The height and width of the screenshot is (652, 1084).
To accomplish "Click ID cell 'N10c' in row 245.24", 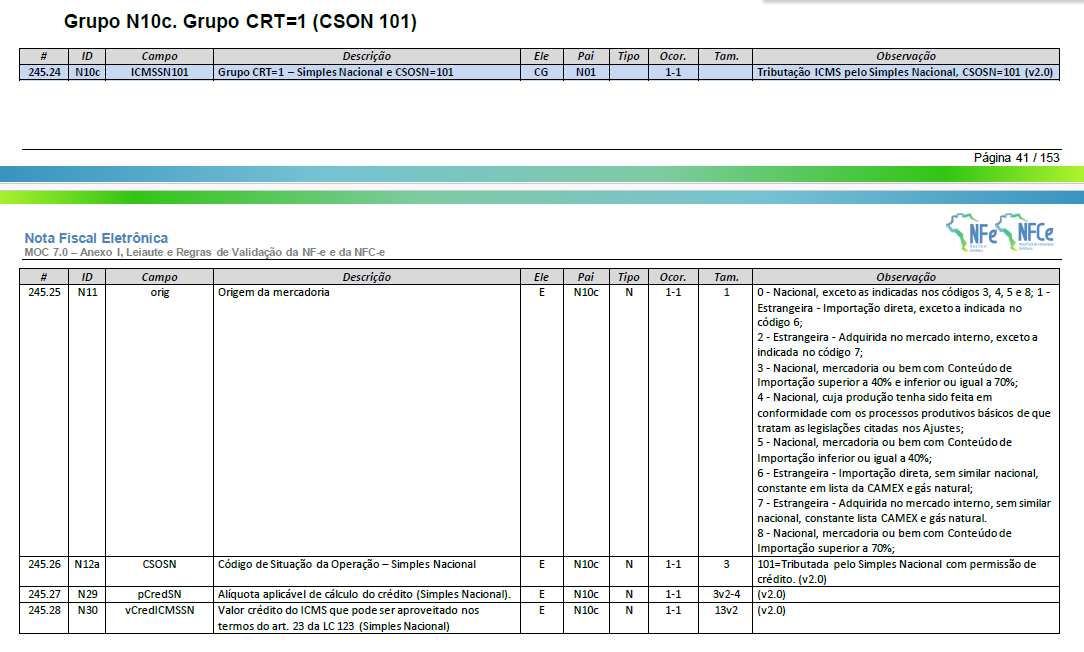I will click(87, 72).
